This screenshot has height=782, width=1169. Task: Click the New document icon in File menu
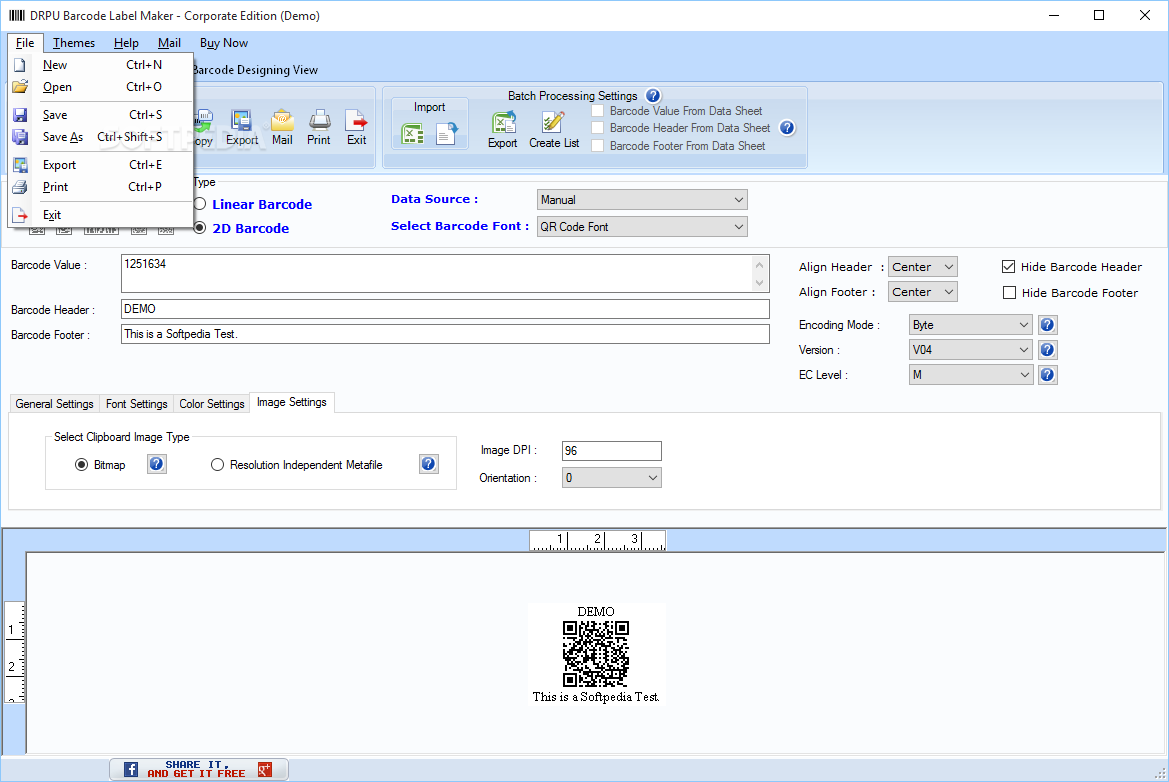pos(20,65)
